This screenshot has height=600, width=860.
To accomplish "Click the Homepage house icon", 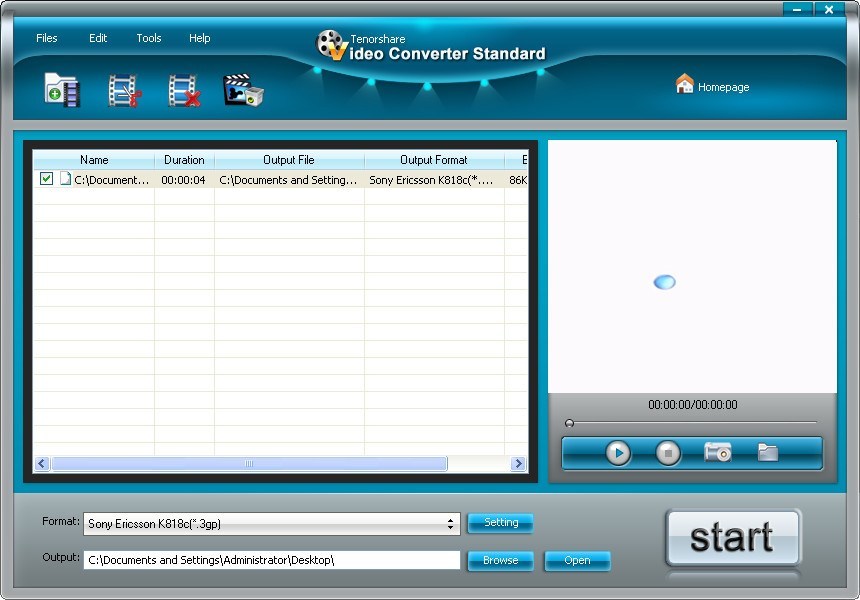I will [x=685, y=86].
